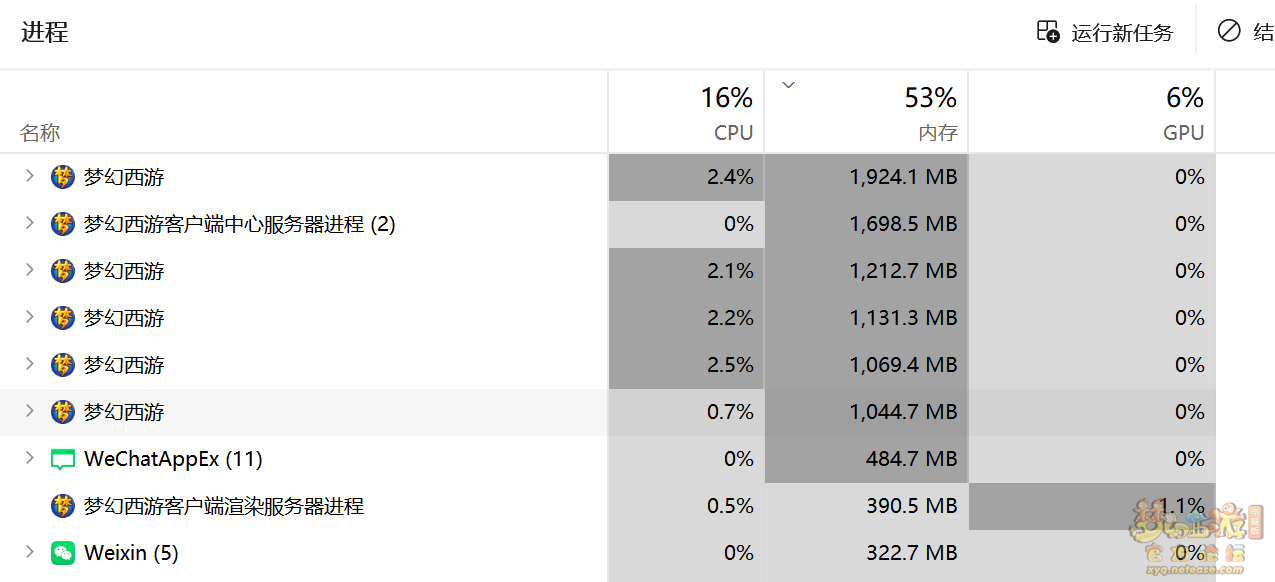Sort processes by the GPU column
This screenshot has width=1275, height=582.
coord(1183,133)
